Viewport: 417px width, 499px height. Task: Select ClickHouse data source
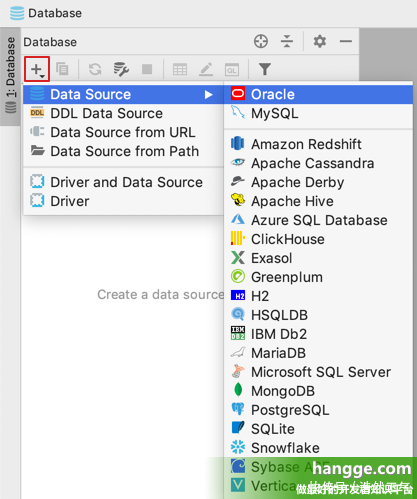tap(318, 239)
